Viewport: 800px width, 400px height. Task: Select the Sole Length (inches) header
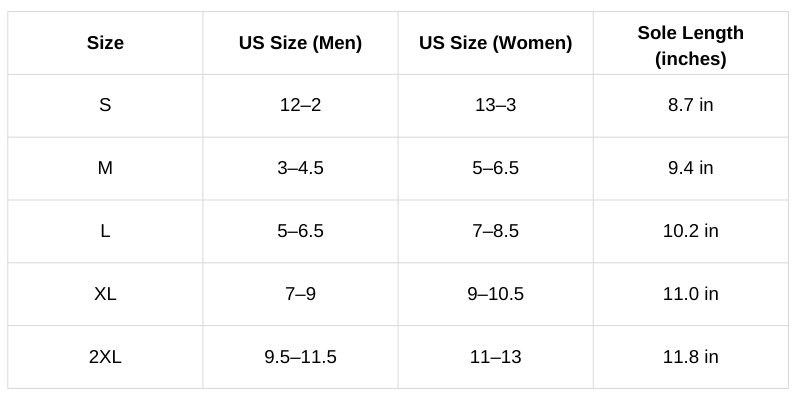690,46
